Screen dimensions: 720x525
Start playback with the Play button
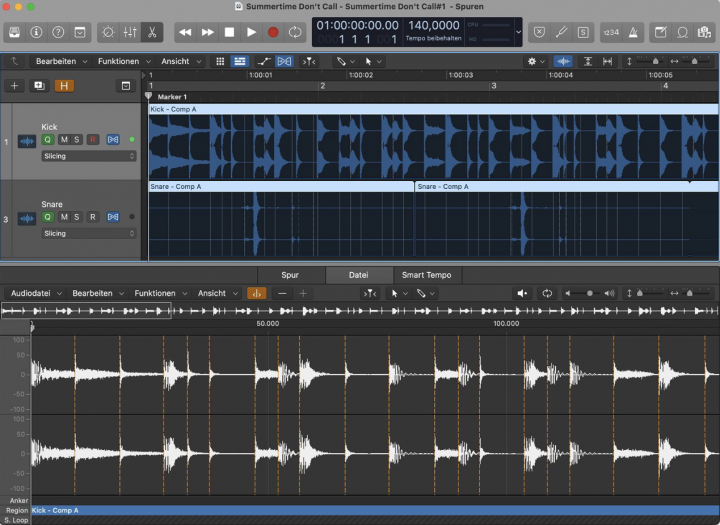(x=251, y=32)
